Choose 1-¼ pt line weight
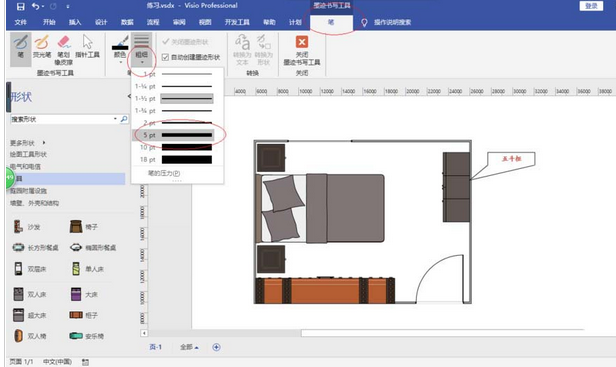The image size is (616, 367). click(x=173, y=86)
